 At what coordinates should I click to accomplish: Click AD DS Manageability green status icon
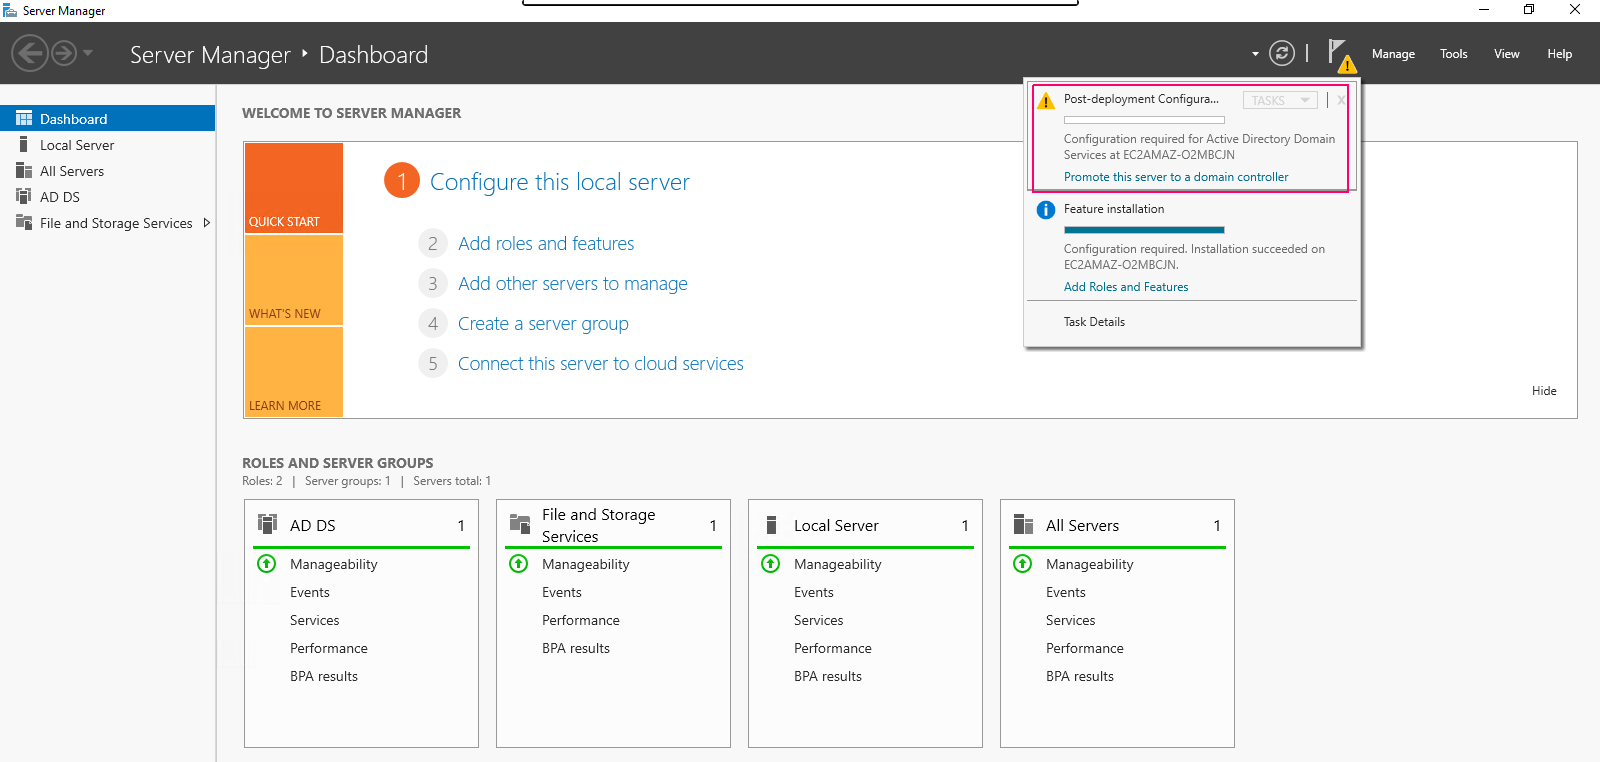pyautogui.click(x=267, y=564)
